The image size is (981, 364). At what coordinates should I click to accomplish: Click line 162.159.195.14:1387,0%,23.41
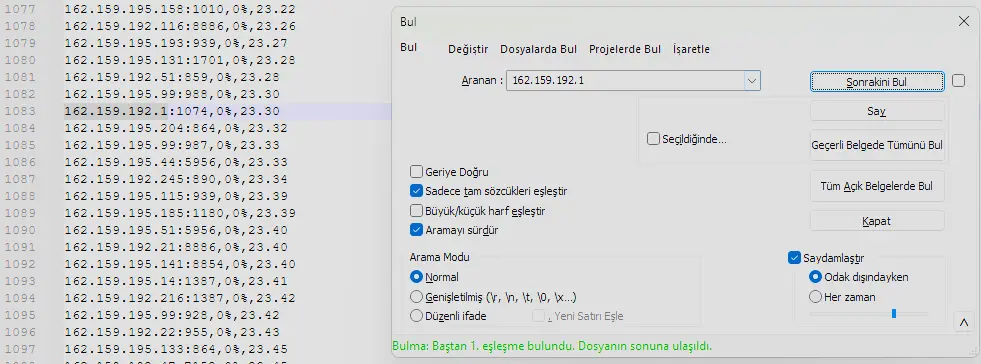tap(176, 281)
